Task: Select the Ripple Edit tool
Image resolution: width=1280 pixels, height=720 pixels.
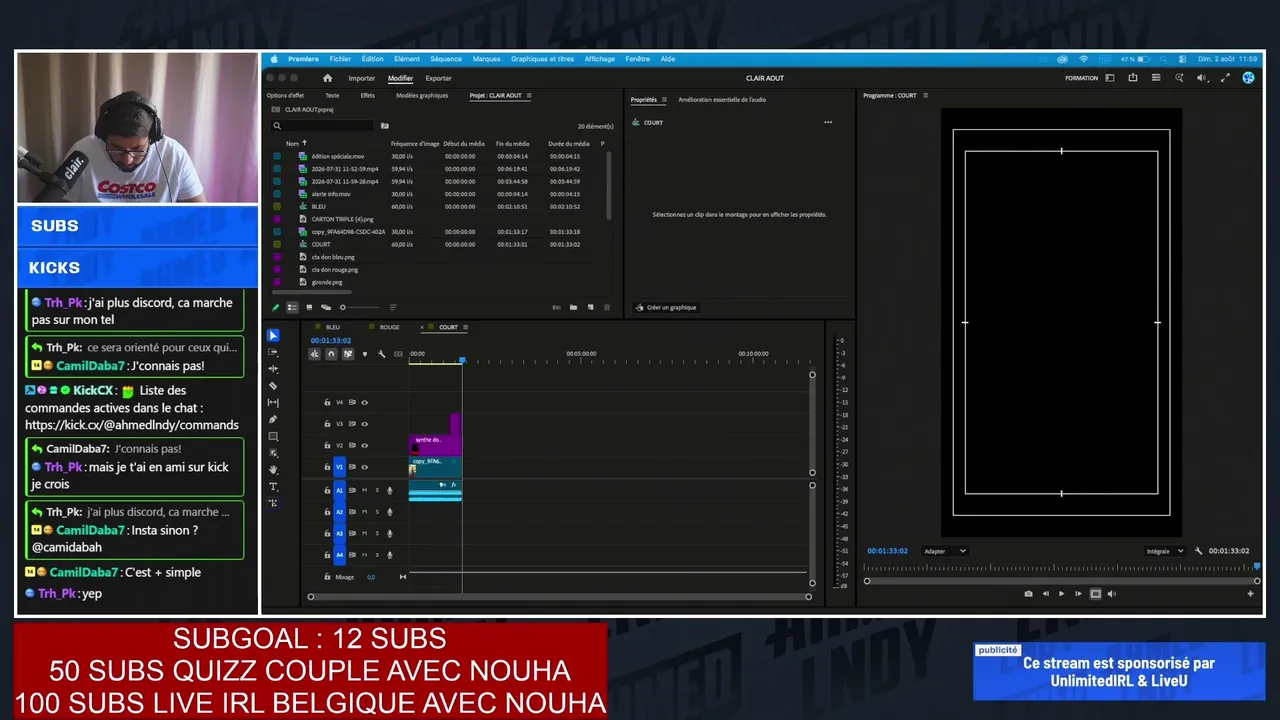Action: click(273, 369)
